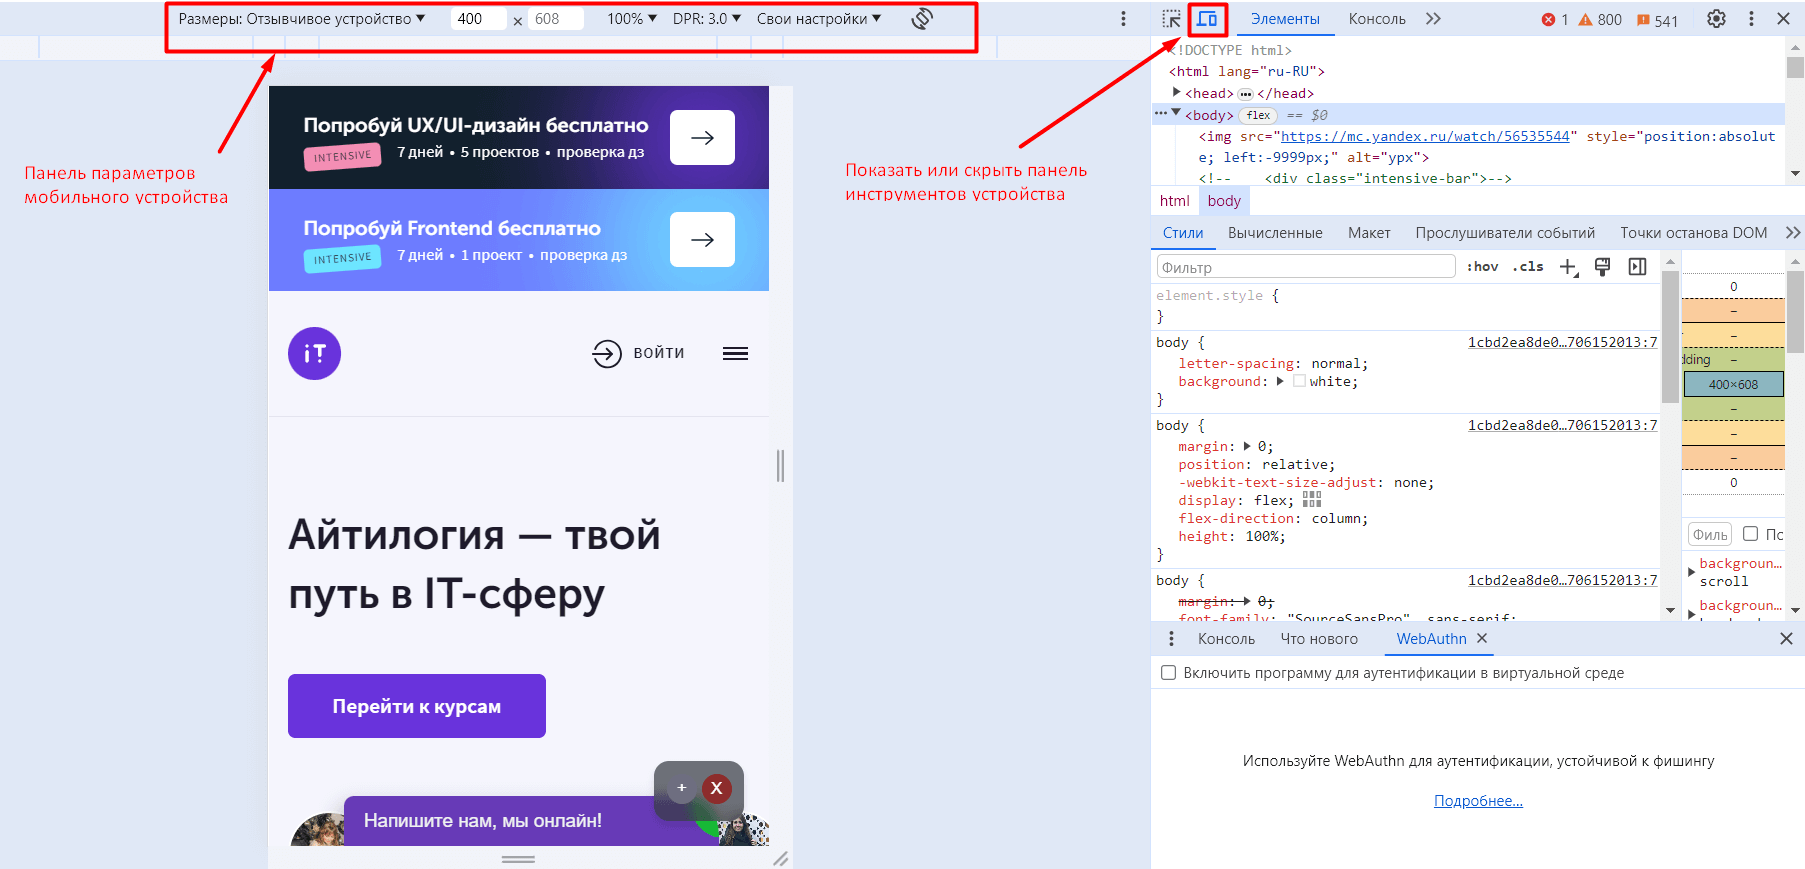This screenshot has height=869, width=1805.
Task: Switch to the Вычисленные tab
Action: tap(1275, 233)
